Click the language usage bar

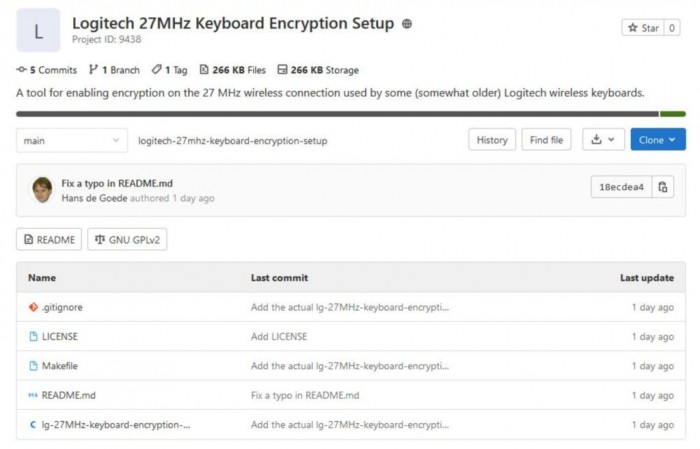(x=351, y=114)
